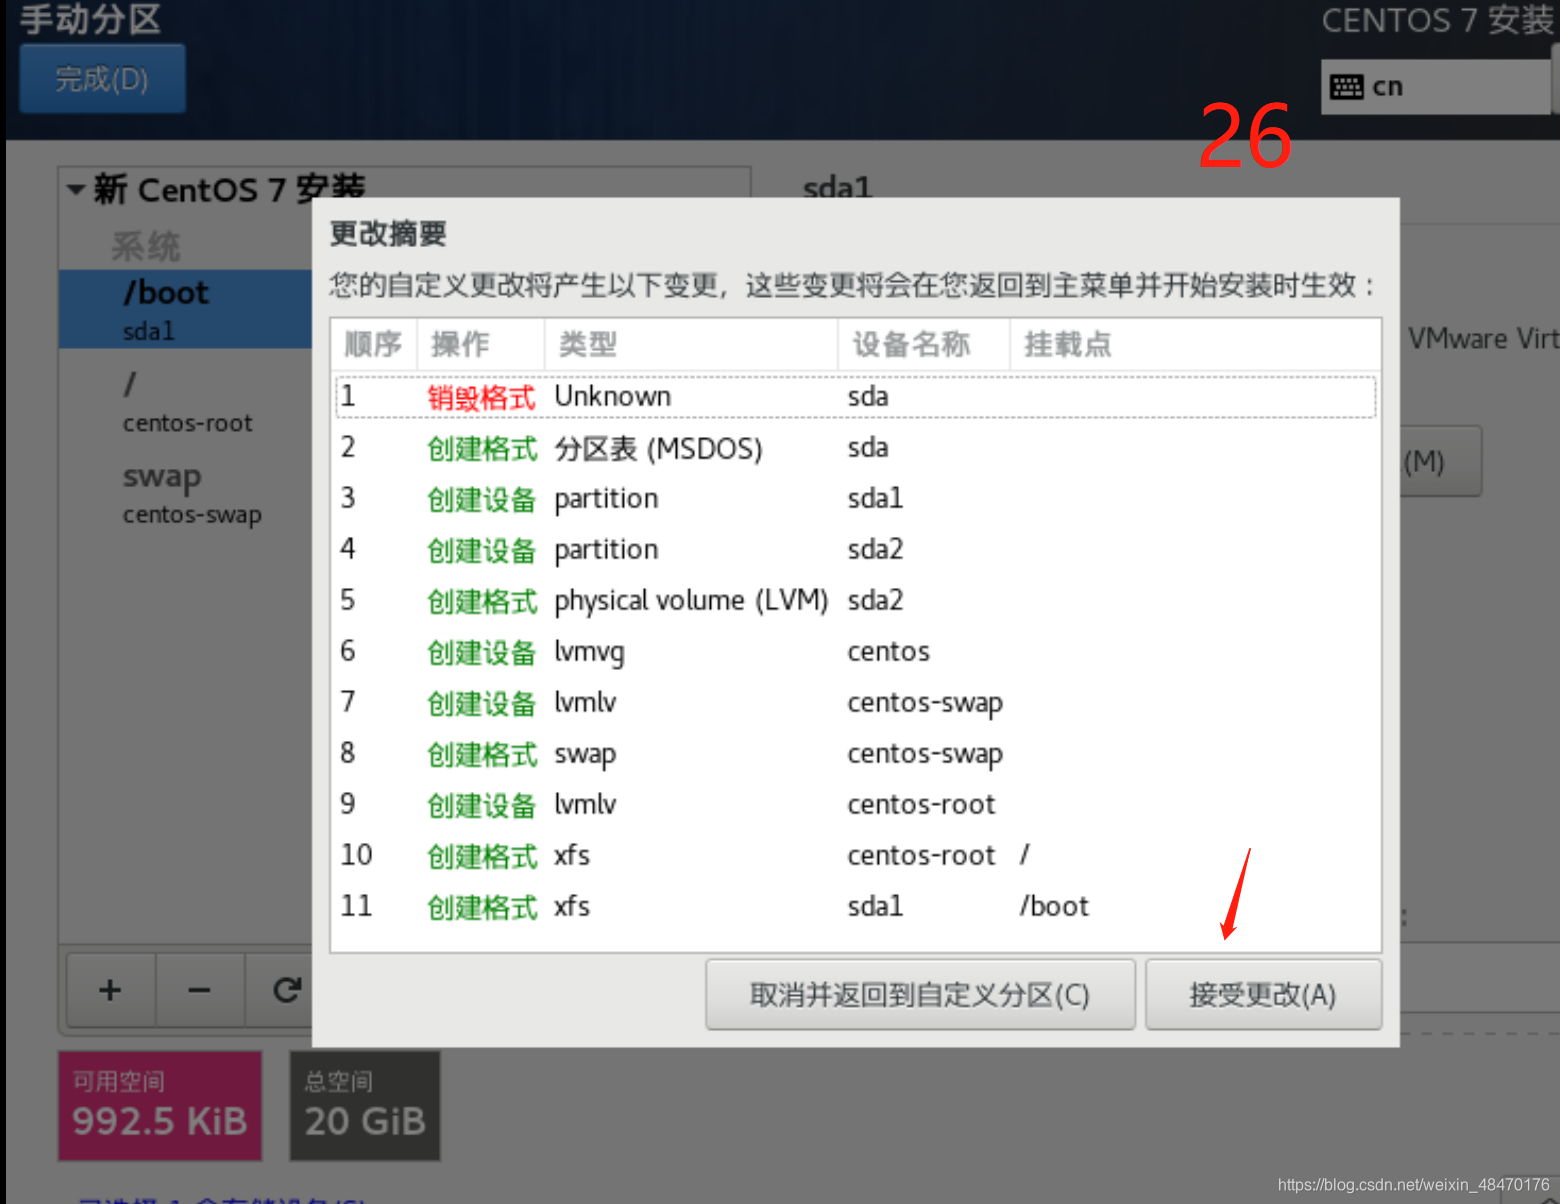Select row 4 create device partition sda2
Image resolution: width=1560 pixels, height=1204 pixels.
coord(856,550)
